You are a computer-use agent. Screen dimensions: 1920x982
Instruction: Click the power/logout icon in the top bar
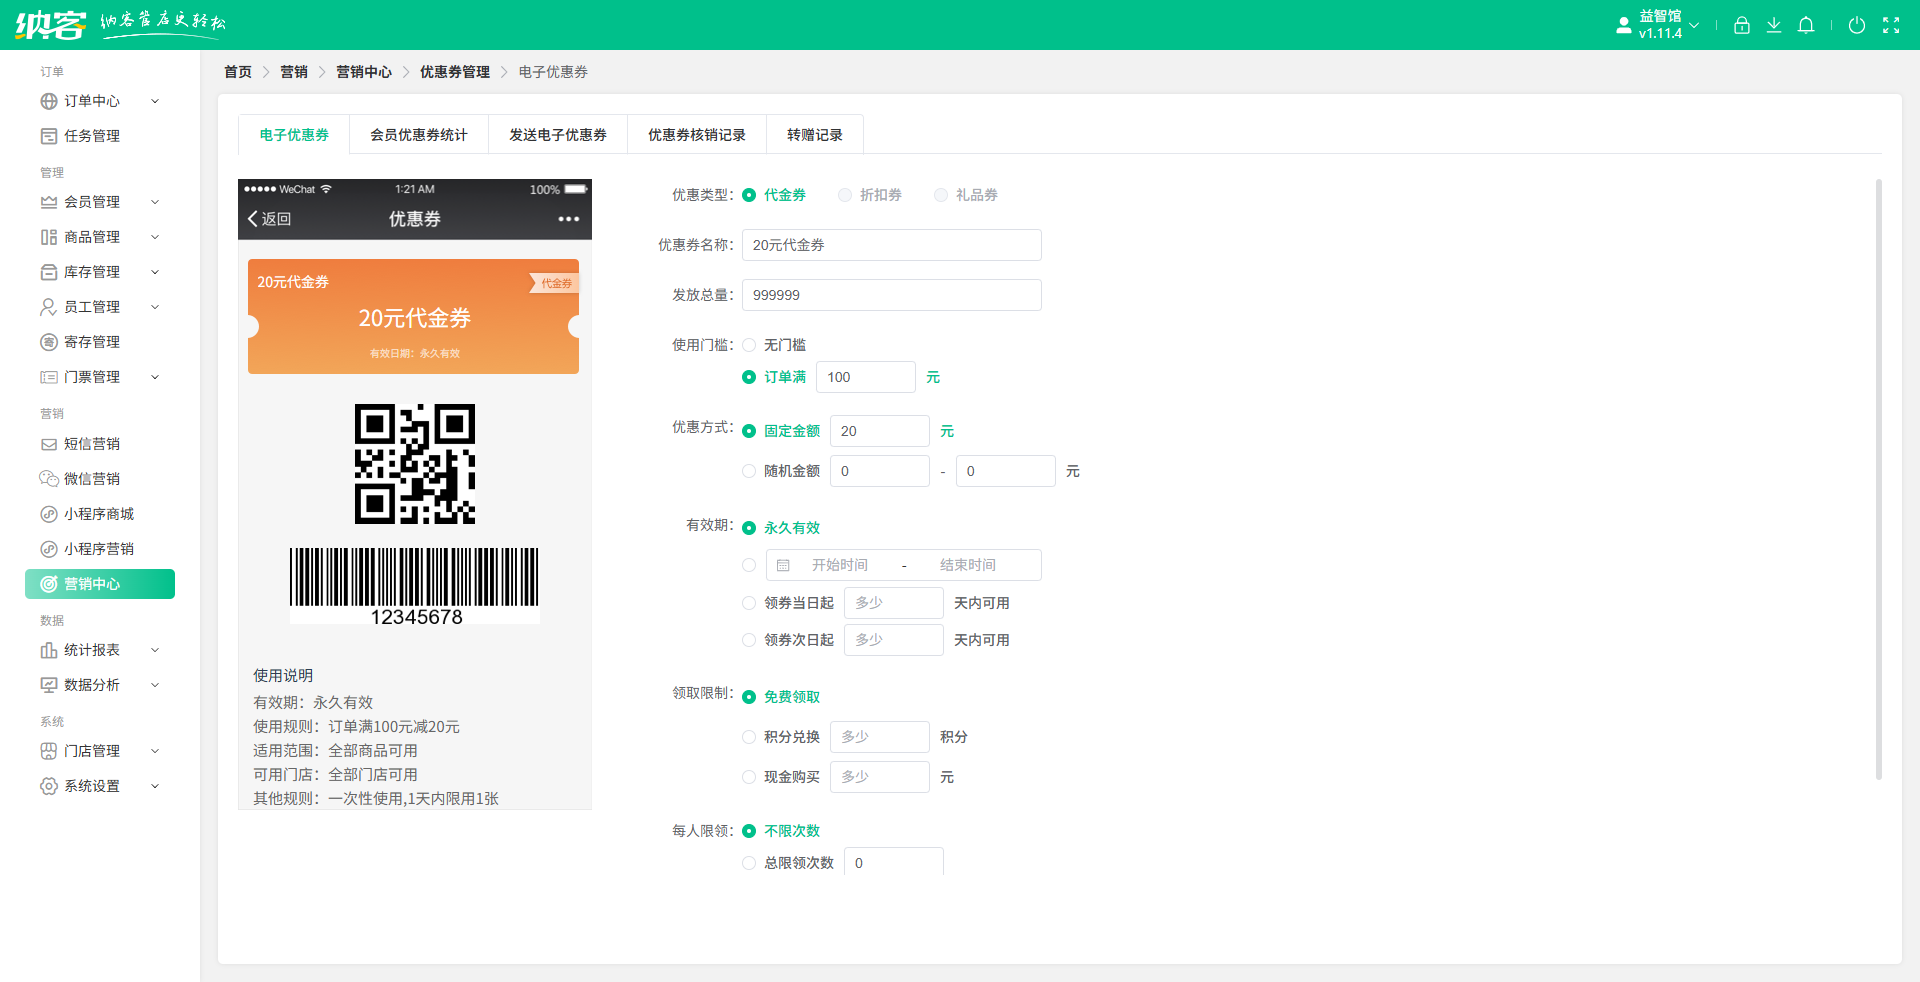tap(1858, 24)
